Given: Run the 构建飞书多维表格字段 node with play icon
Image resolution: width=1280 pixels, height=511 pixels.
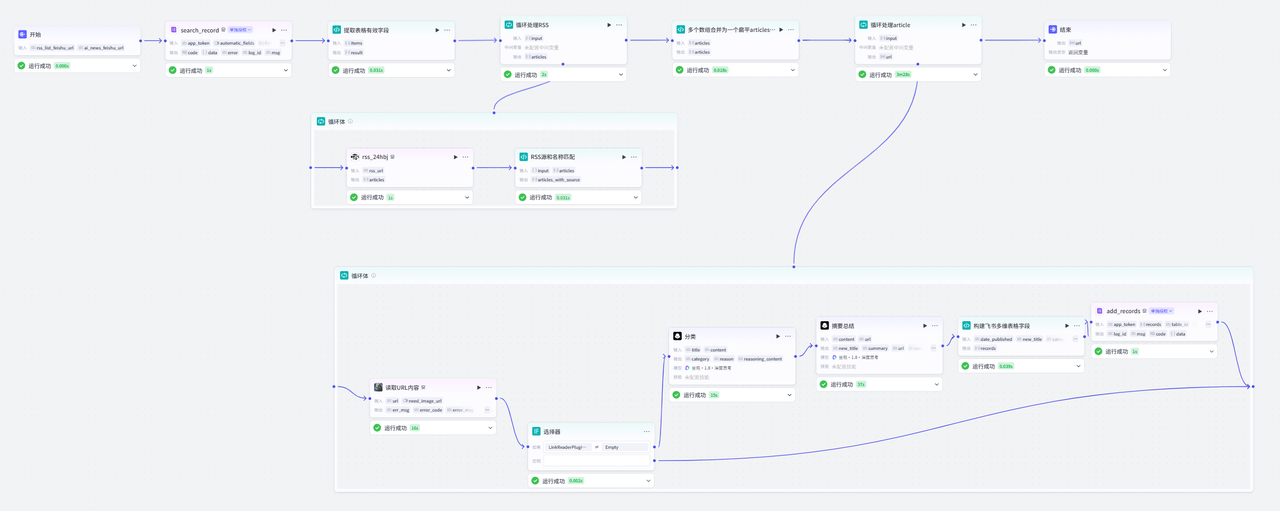Looking at the screenshot, I should pos(1066,325).
